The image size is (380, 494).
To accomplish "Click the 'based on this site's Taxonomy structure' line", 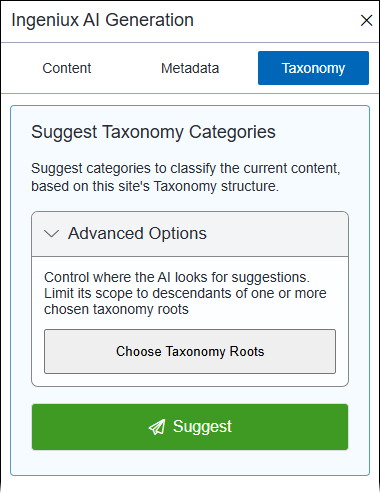I will point(155,186).
